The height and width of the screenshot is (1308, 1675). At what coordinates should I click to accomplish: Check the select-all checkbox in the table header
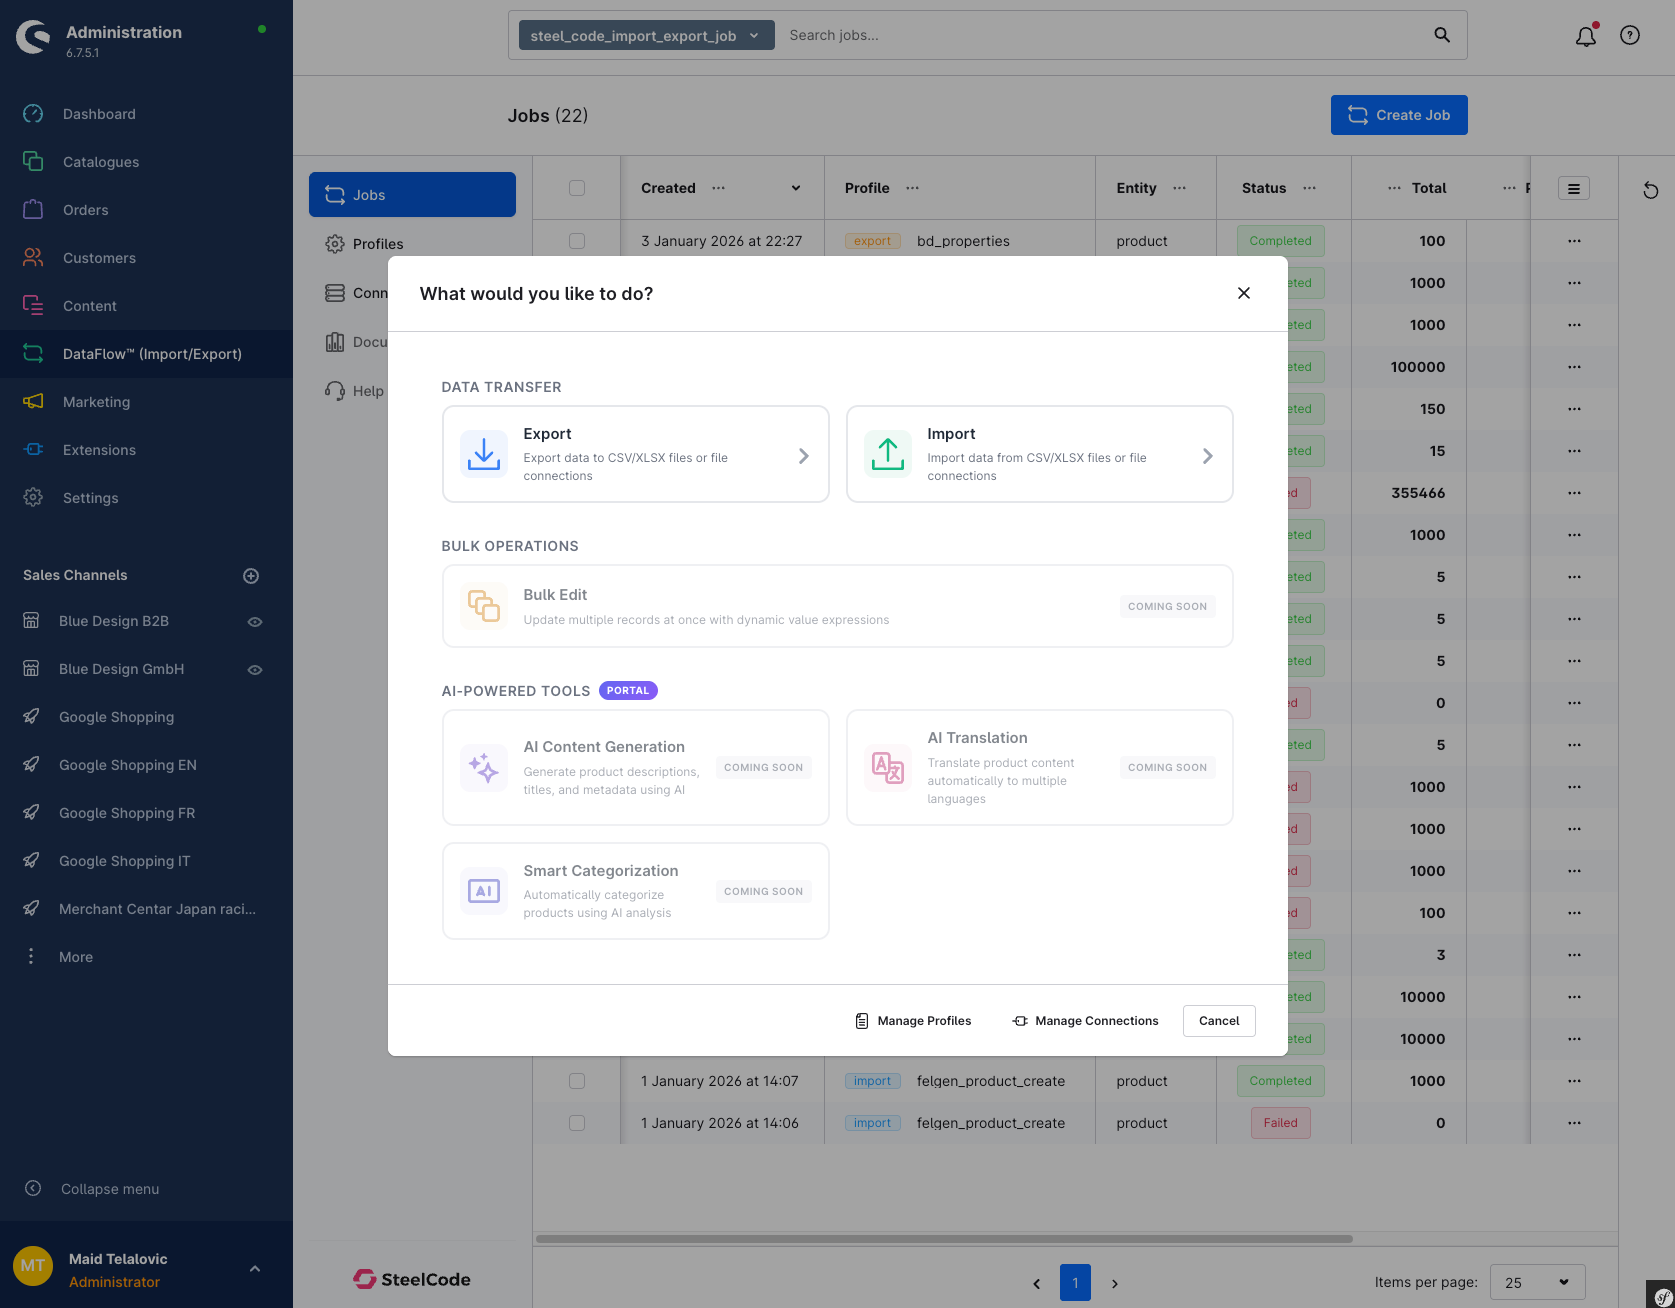tap(576, 188)
